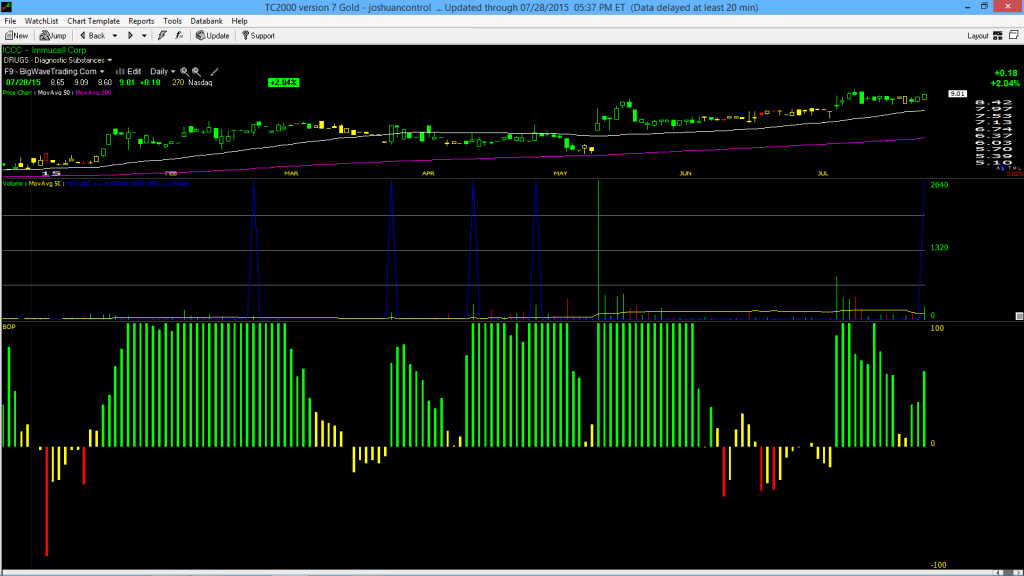1024x576 pixels.
Task: Select the line drawing tool icon
Action: point(214,72)
